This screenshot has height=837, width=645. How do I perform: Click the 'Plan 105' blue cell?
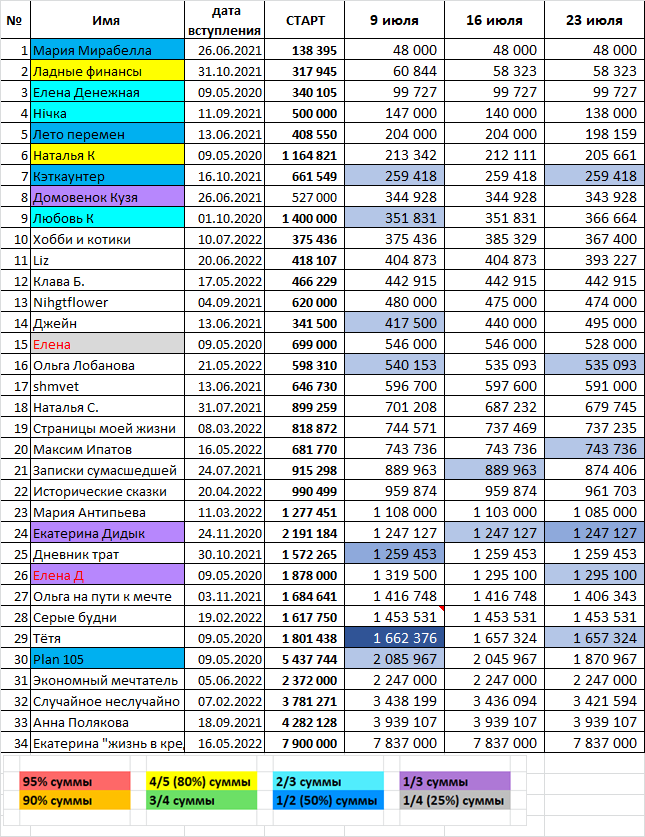point(107,659)
